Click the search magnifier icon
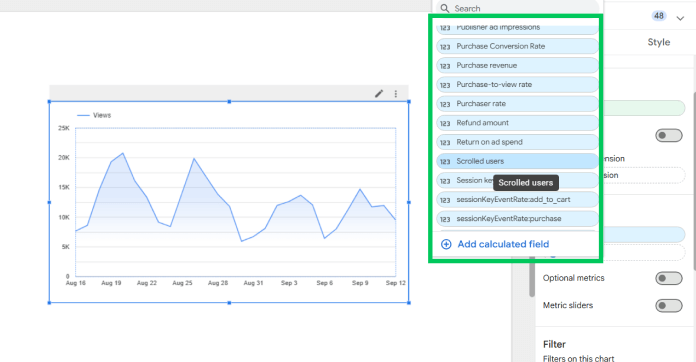The width and height of the screenshot is (696, 362). click(445, 8)
